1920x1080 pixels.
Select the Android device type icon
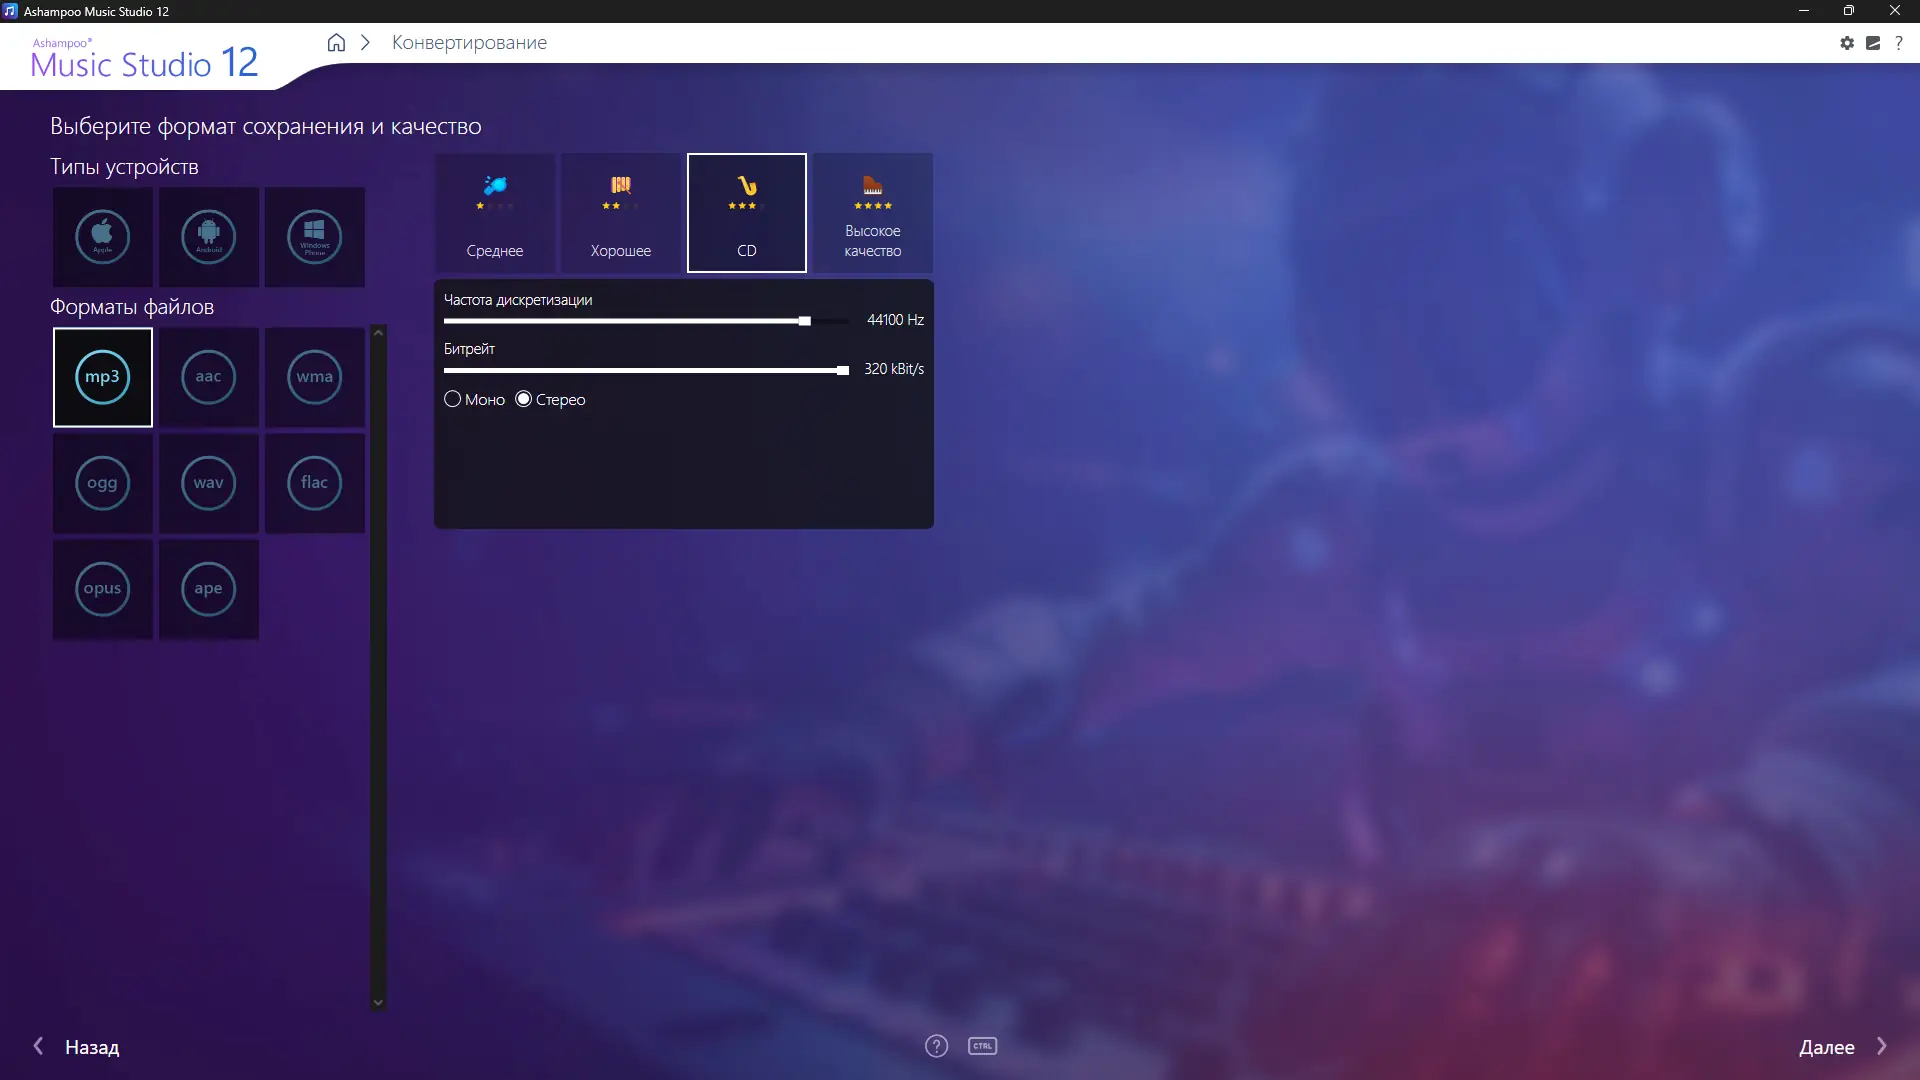point(208,237)
